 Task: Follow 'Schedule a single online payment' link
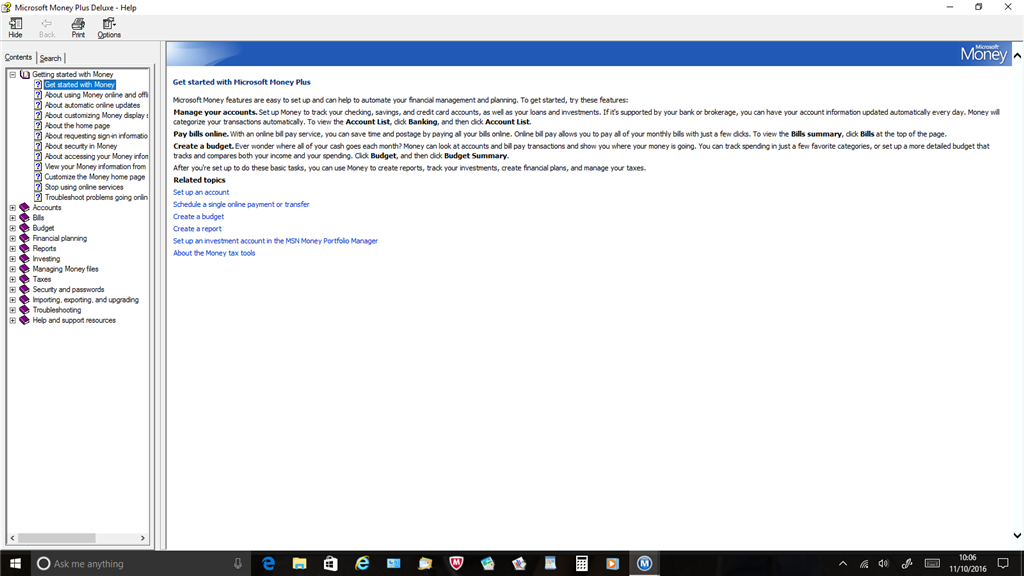(241, 204)
